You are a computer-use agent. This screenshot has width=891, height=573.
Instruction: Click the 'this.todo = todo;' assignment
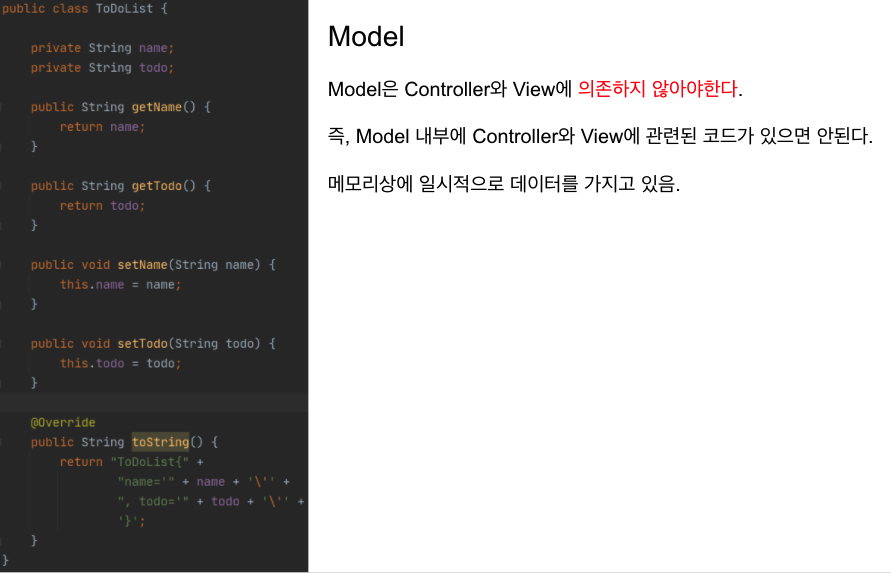pyautogui.click(x=120, y=364)
